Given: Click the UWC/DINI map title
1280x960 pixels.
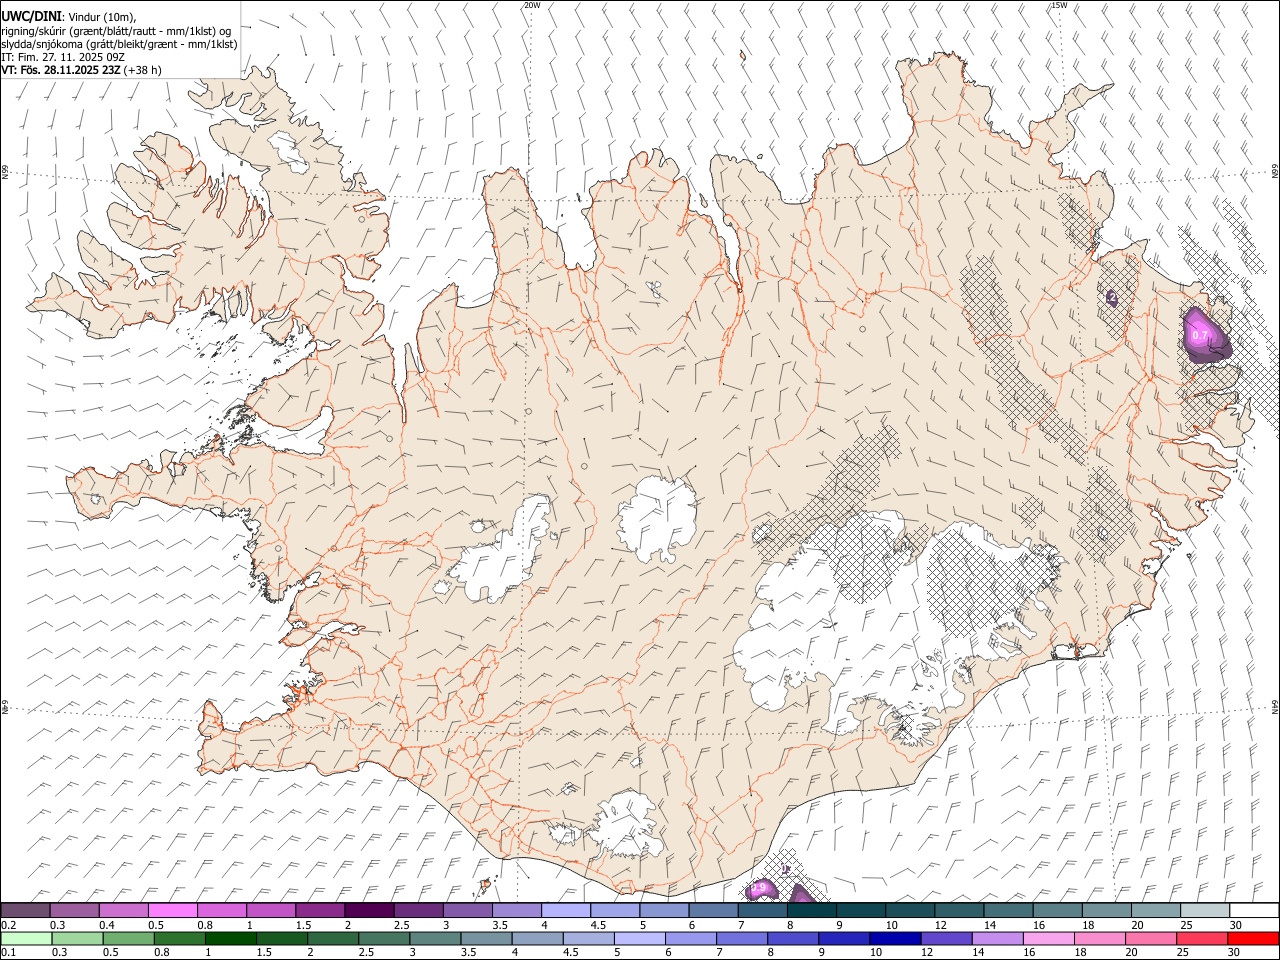Looking at the screenshot, I should click(31, 17).
